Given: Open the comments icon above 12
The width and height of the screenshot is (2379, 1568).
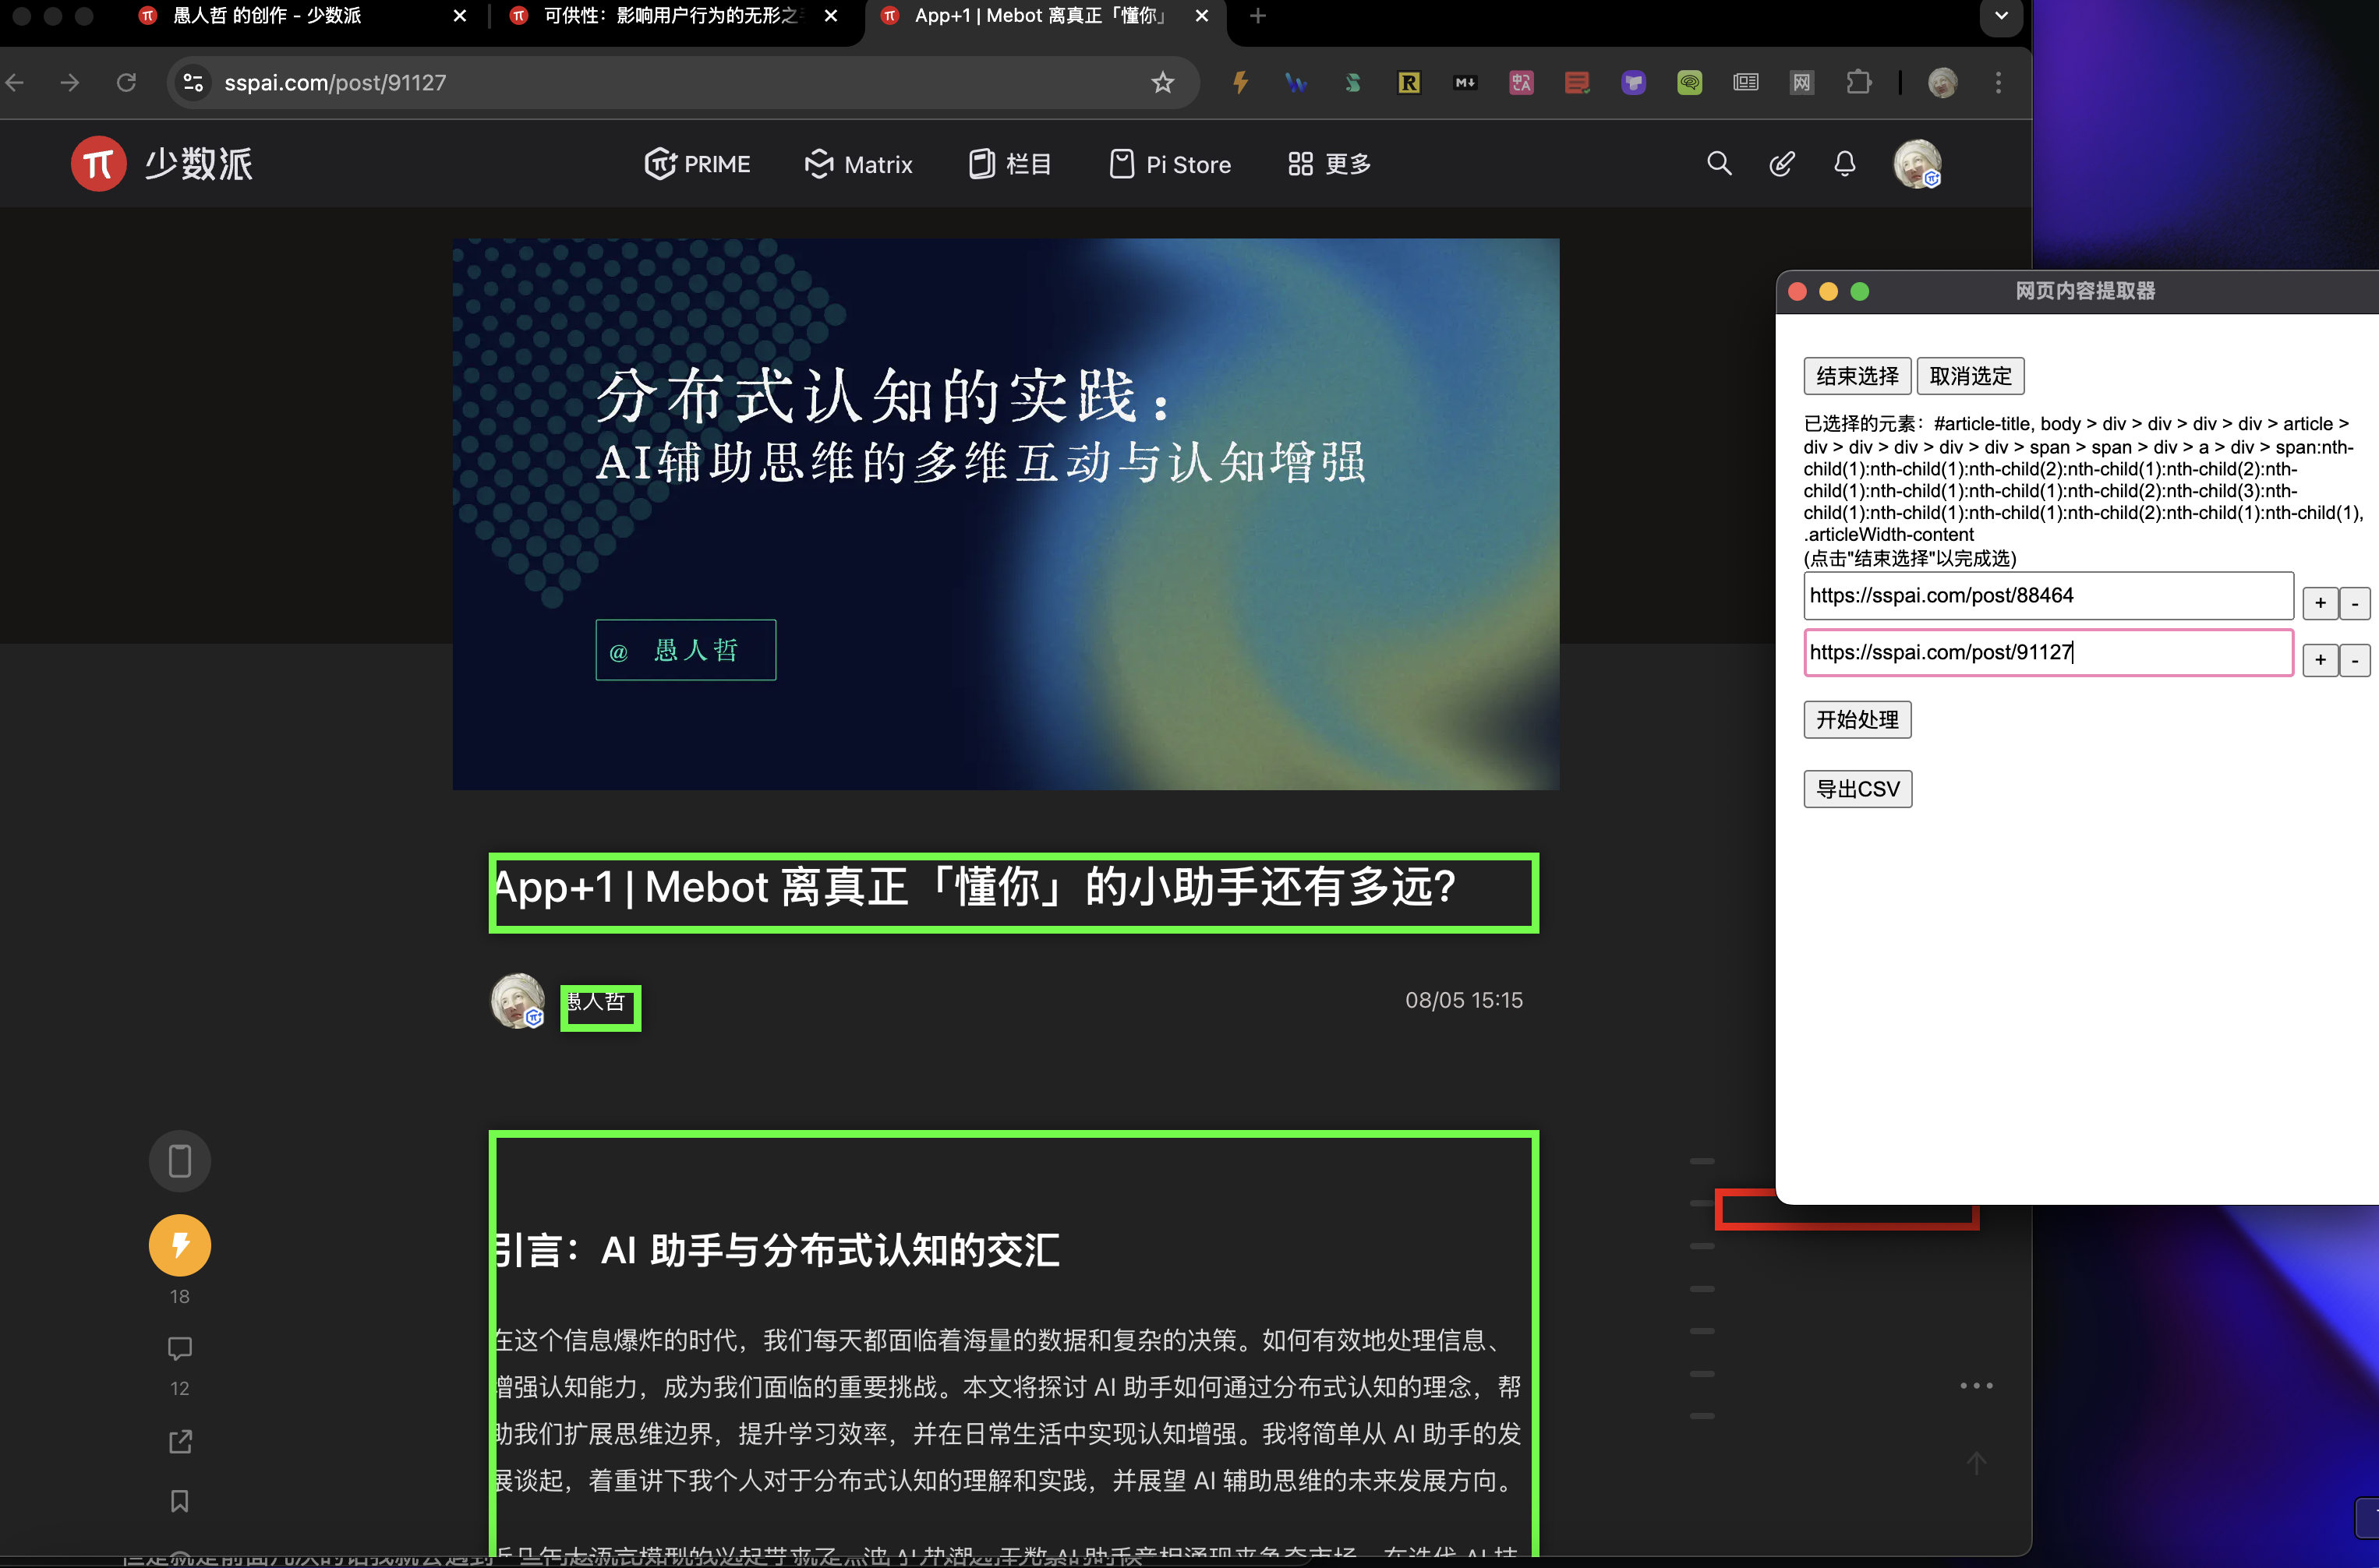Looking at the screenshot, I should (180, 1348).
